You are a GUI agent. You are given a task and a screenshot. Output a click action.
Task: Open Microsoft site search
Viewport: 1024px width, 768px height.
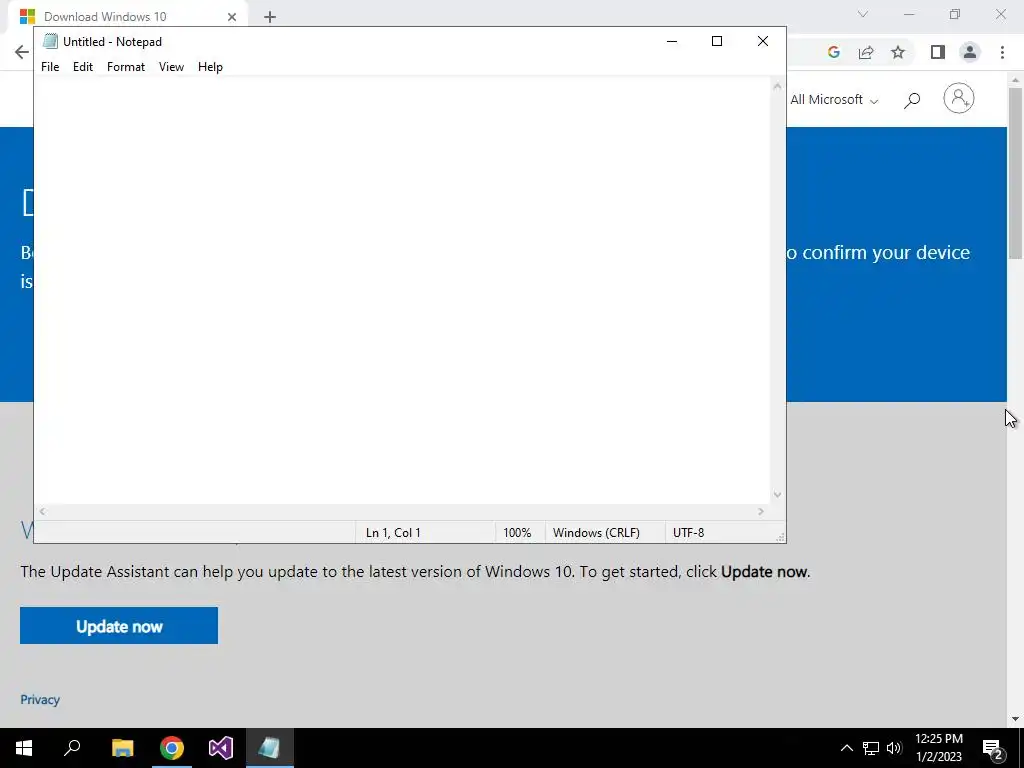(912, 100)
